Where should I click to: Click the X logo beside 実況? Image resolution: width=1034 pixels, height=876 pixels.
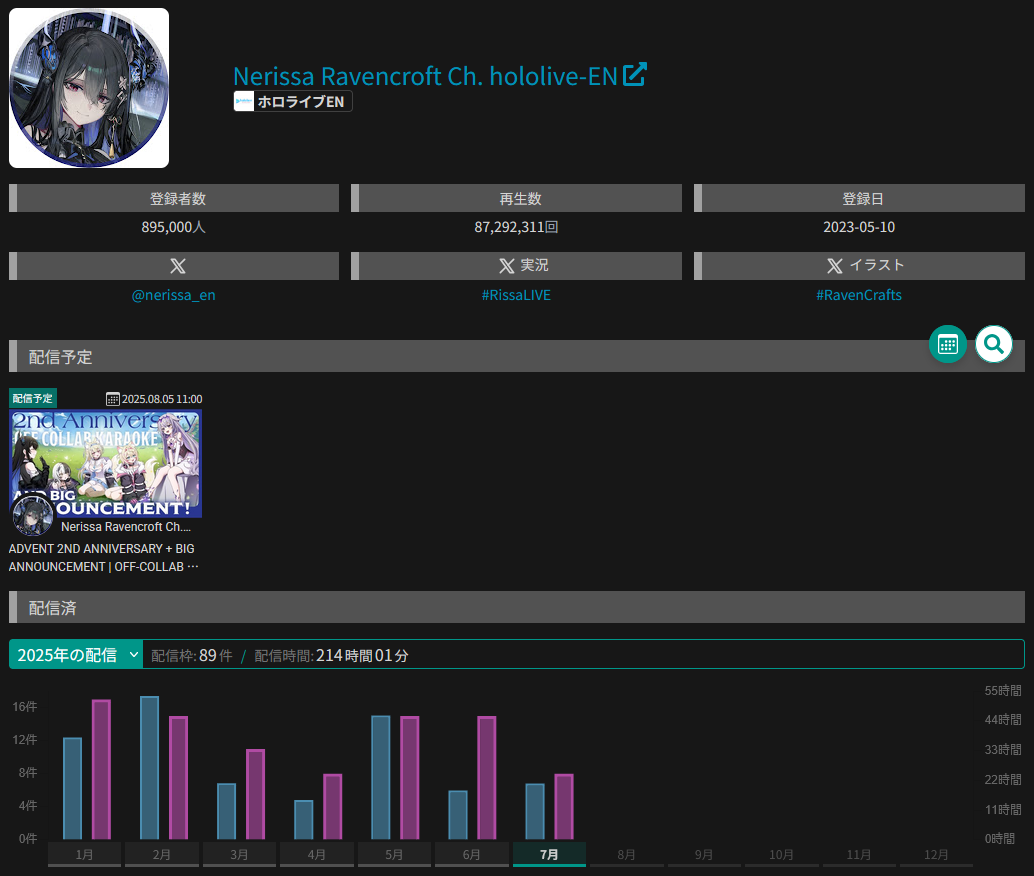[x=506, y=266]
